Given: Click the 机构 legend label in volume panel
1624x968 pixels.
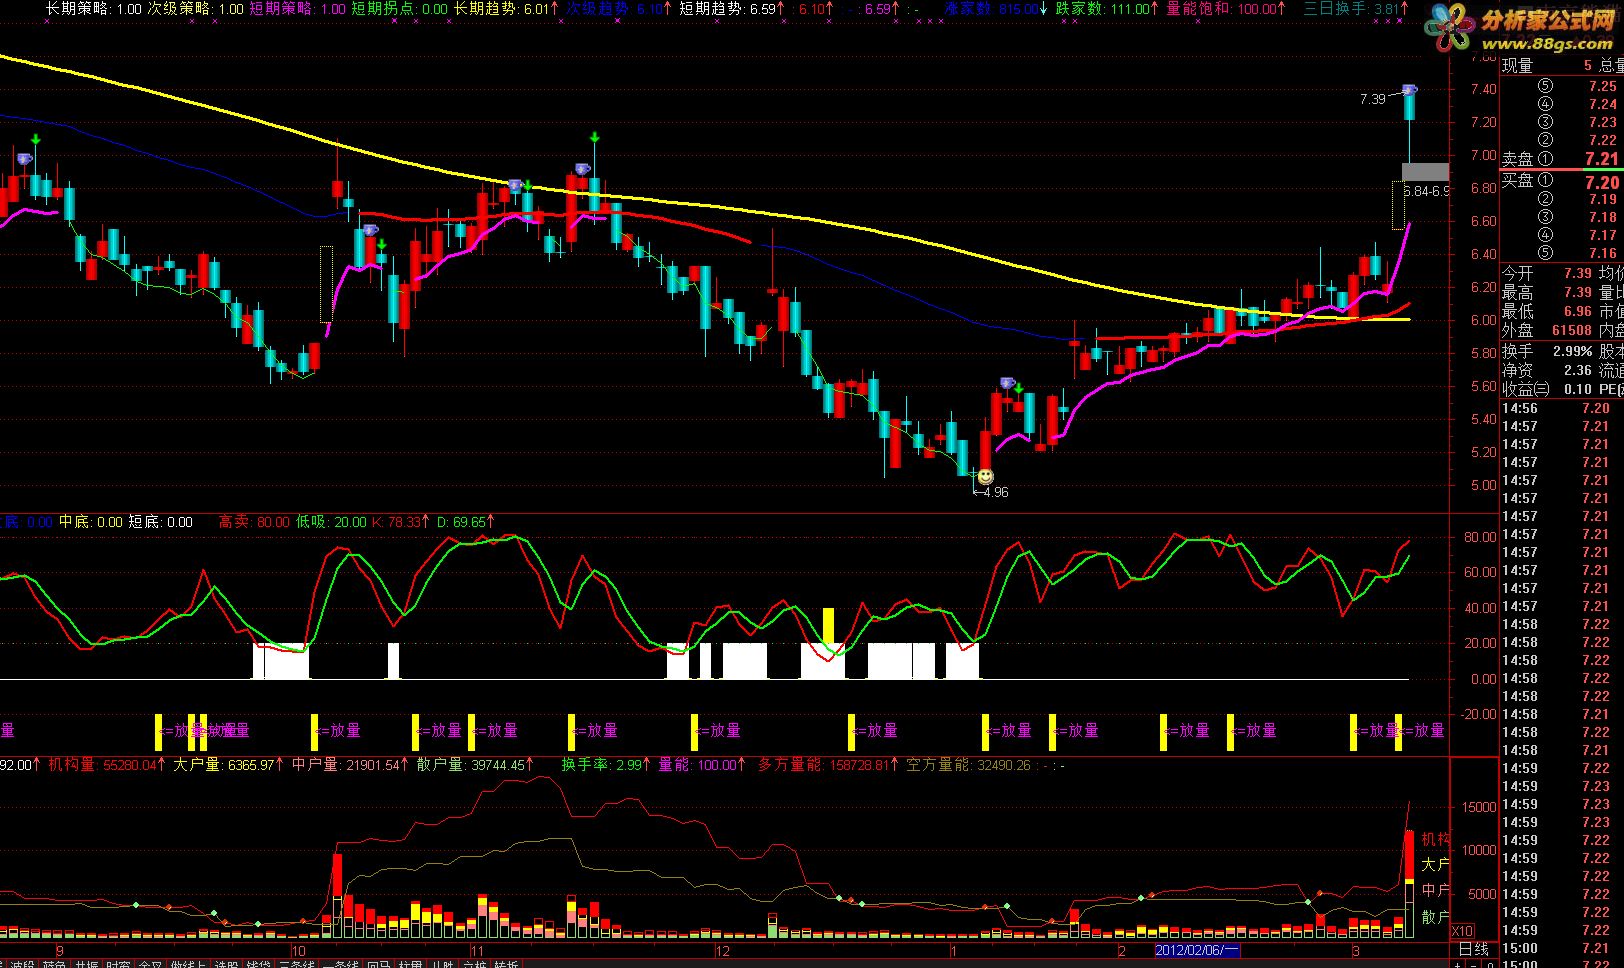Looking at the screenshot, I should tap(1435, 839).
